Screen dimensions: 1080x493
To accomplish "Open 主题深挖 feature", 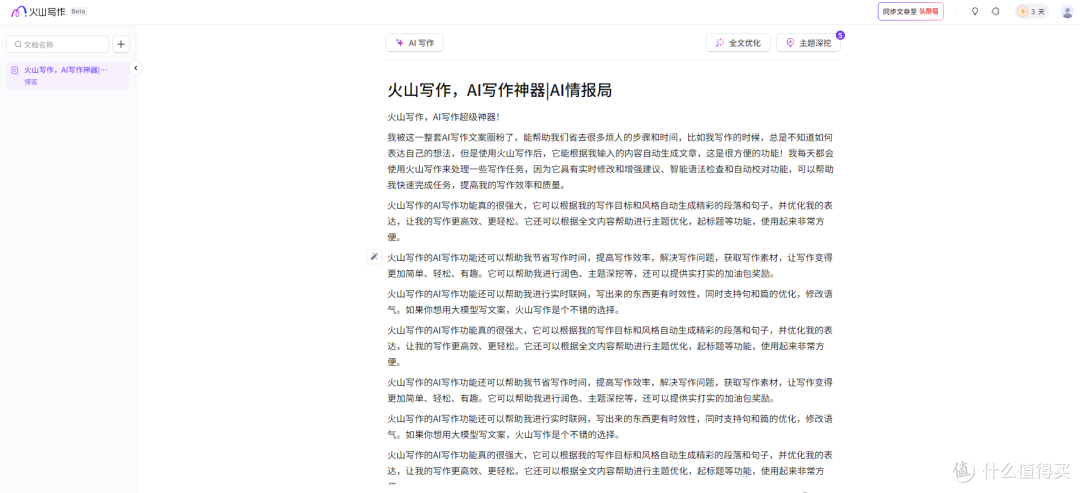I will pos(809,43).
